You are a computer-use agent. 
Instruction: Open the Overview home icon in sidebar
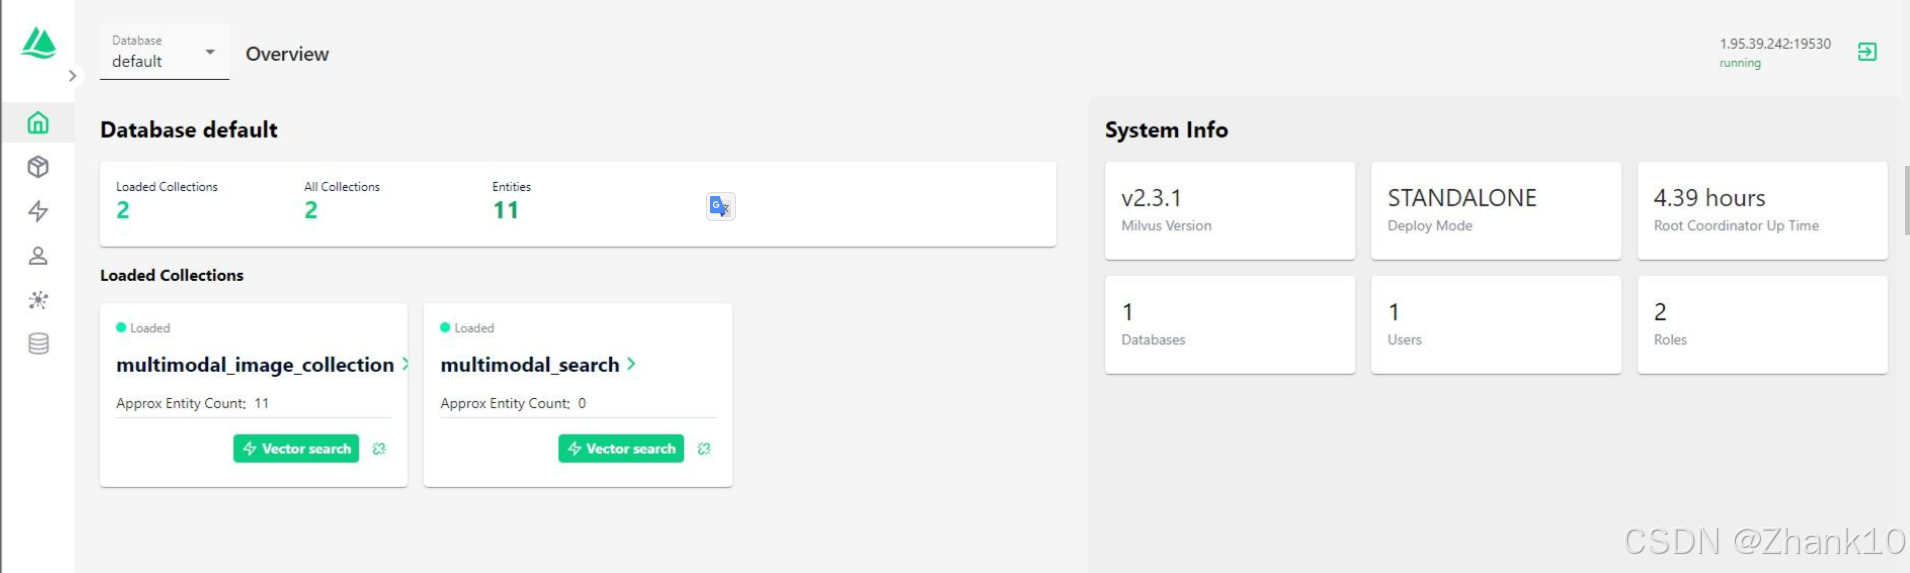point(38,123)
